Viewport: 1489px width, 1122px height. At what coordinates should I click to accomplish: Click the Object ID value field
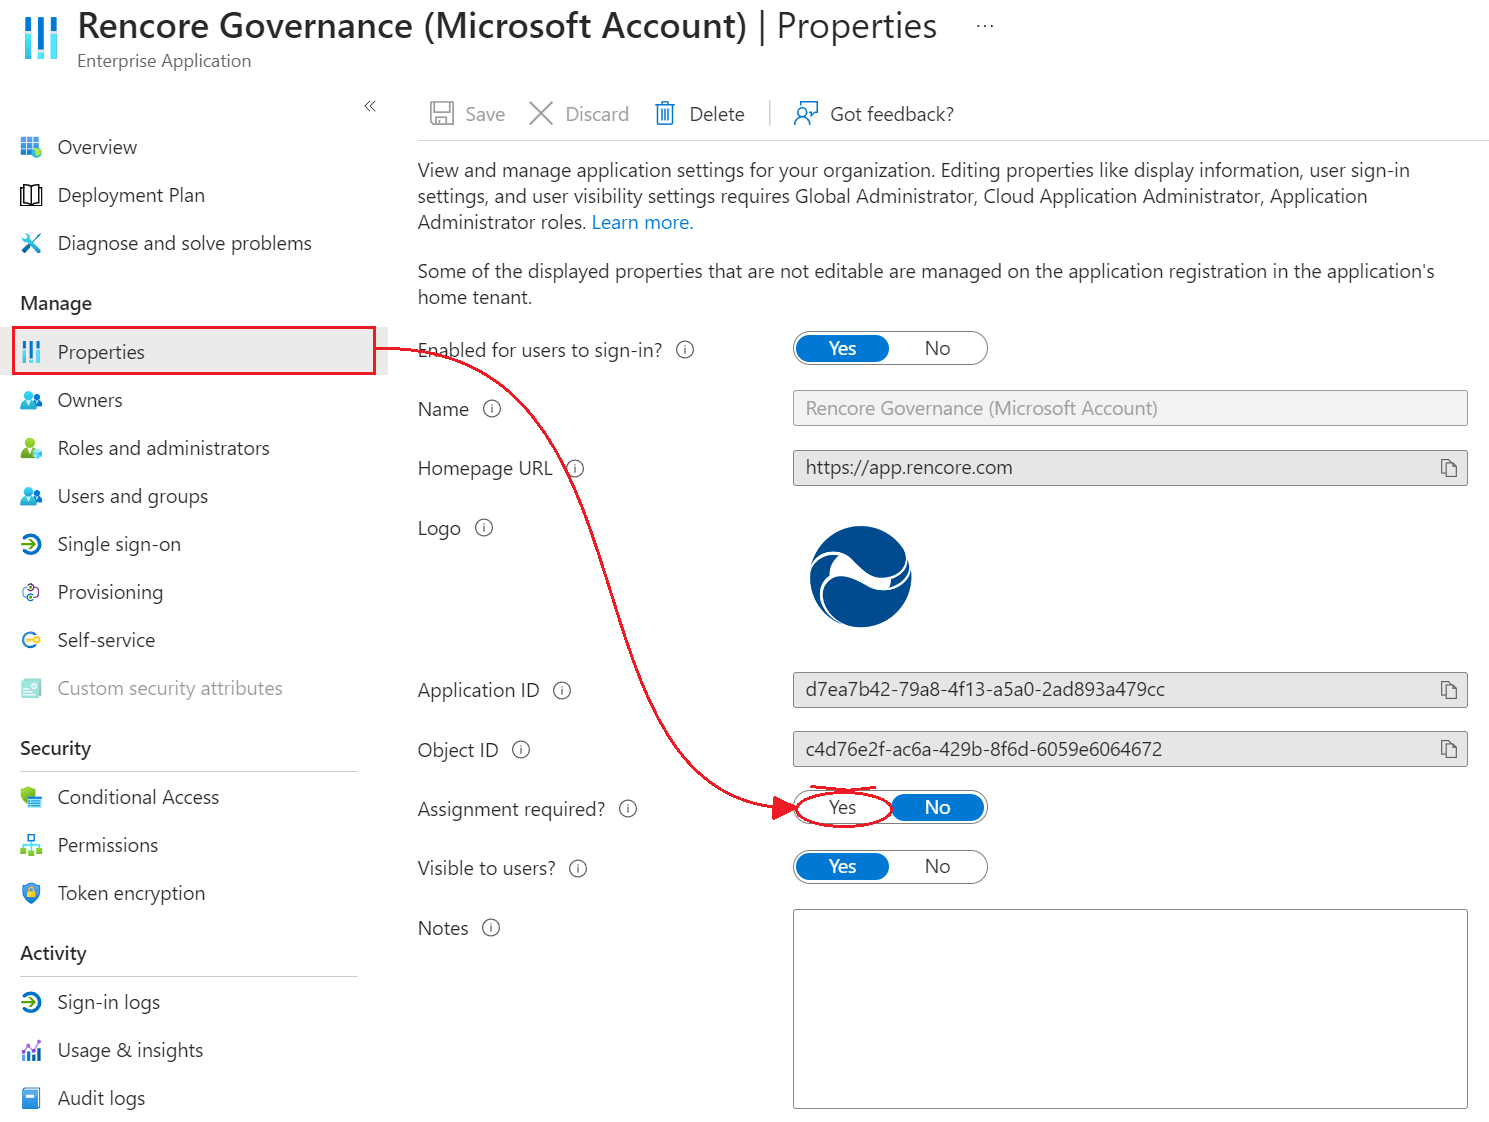click(1130, 749)
